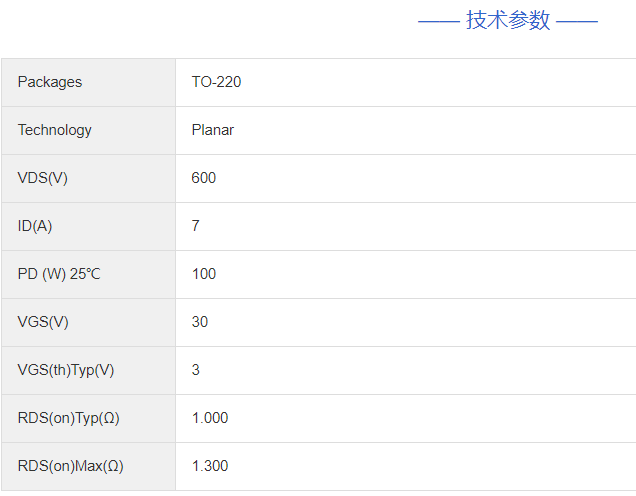This screenshot has width=636, height=496.
Task: Click the Planar technology value
Action: 213,130
